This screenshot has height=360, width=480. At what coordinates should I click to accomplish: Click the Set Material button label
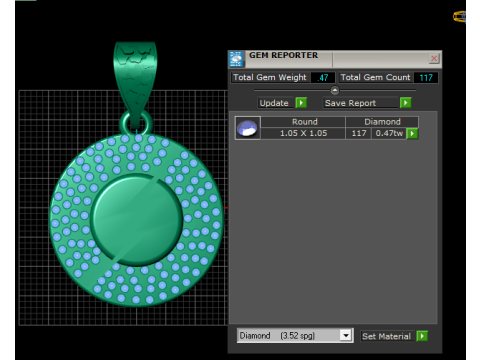[387, 336]
